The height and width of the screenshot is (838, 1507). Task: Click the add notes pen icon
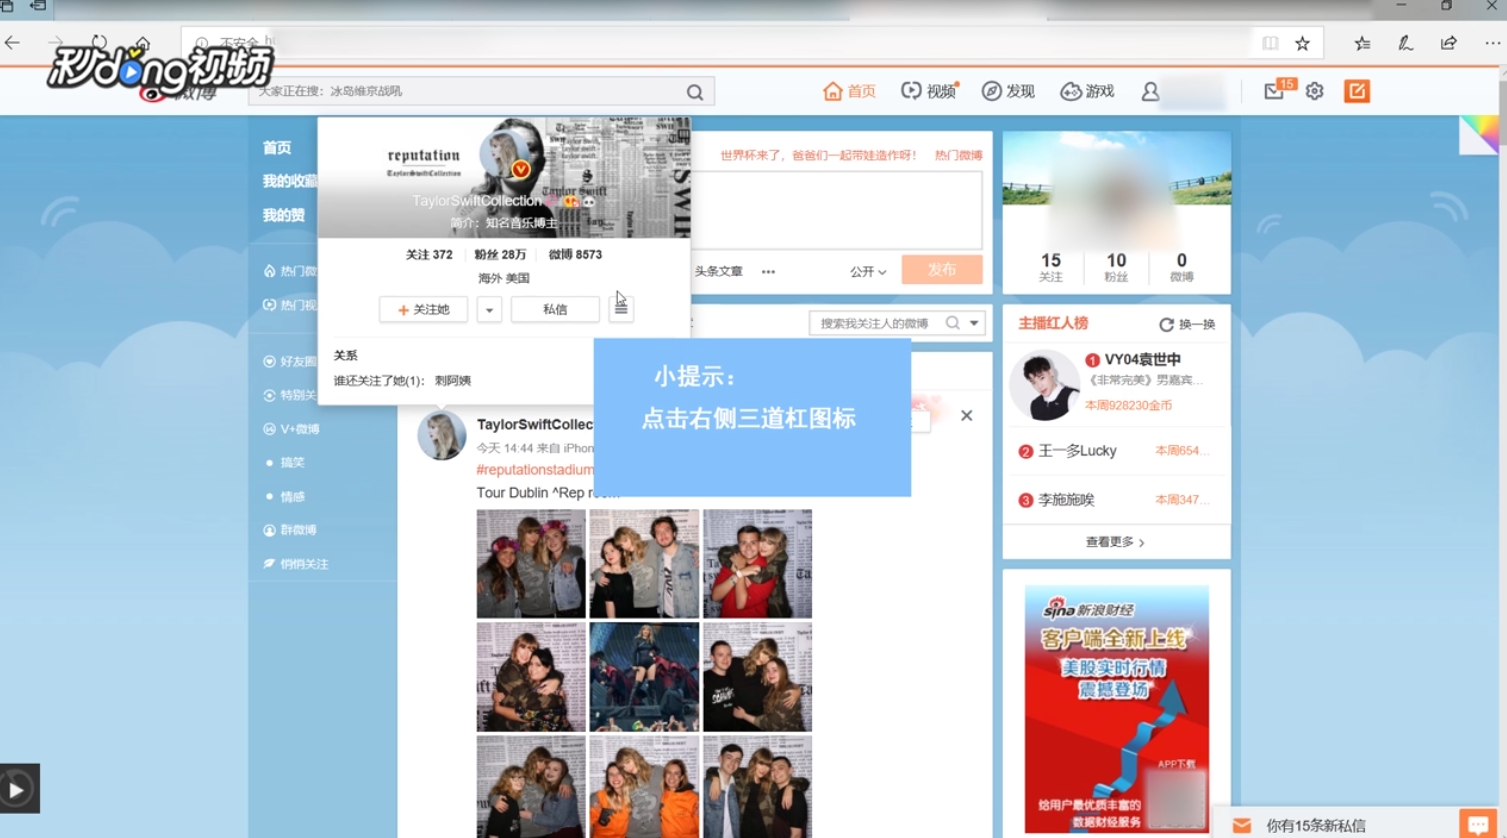1405,43
